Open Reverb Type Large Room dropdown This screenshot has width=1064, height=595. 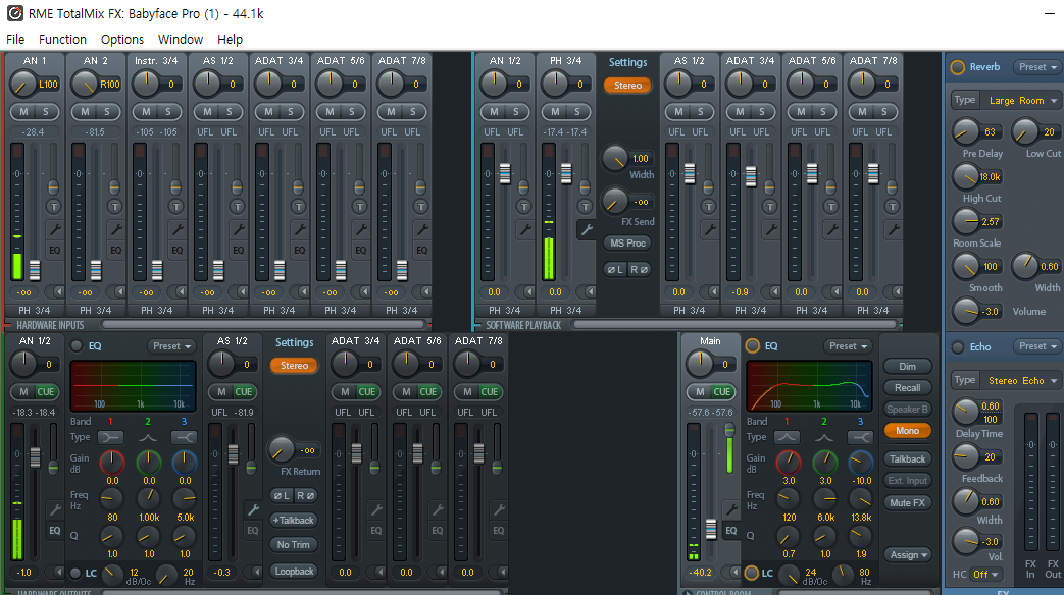click(x=1021, y=100)
